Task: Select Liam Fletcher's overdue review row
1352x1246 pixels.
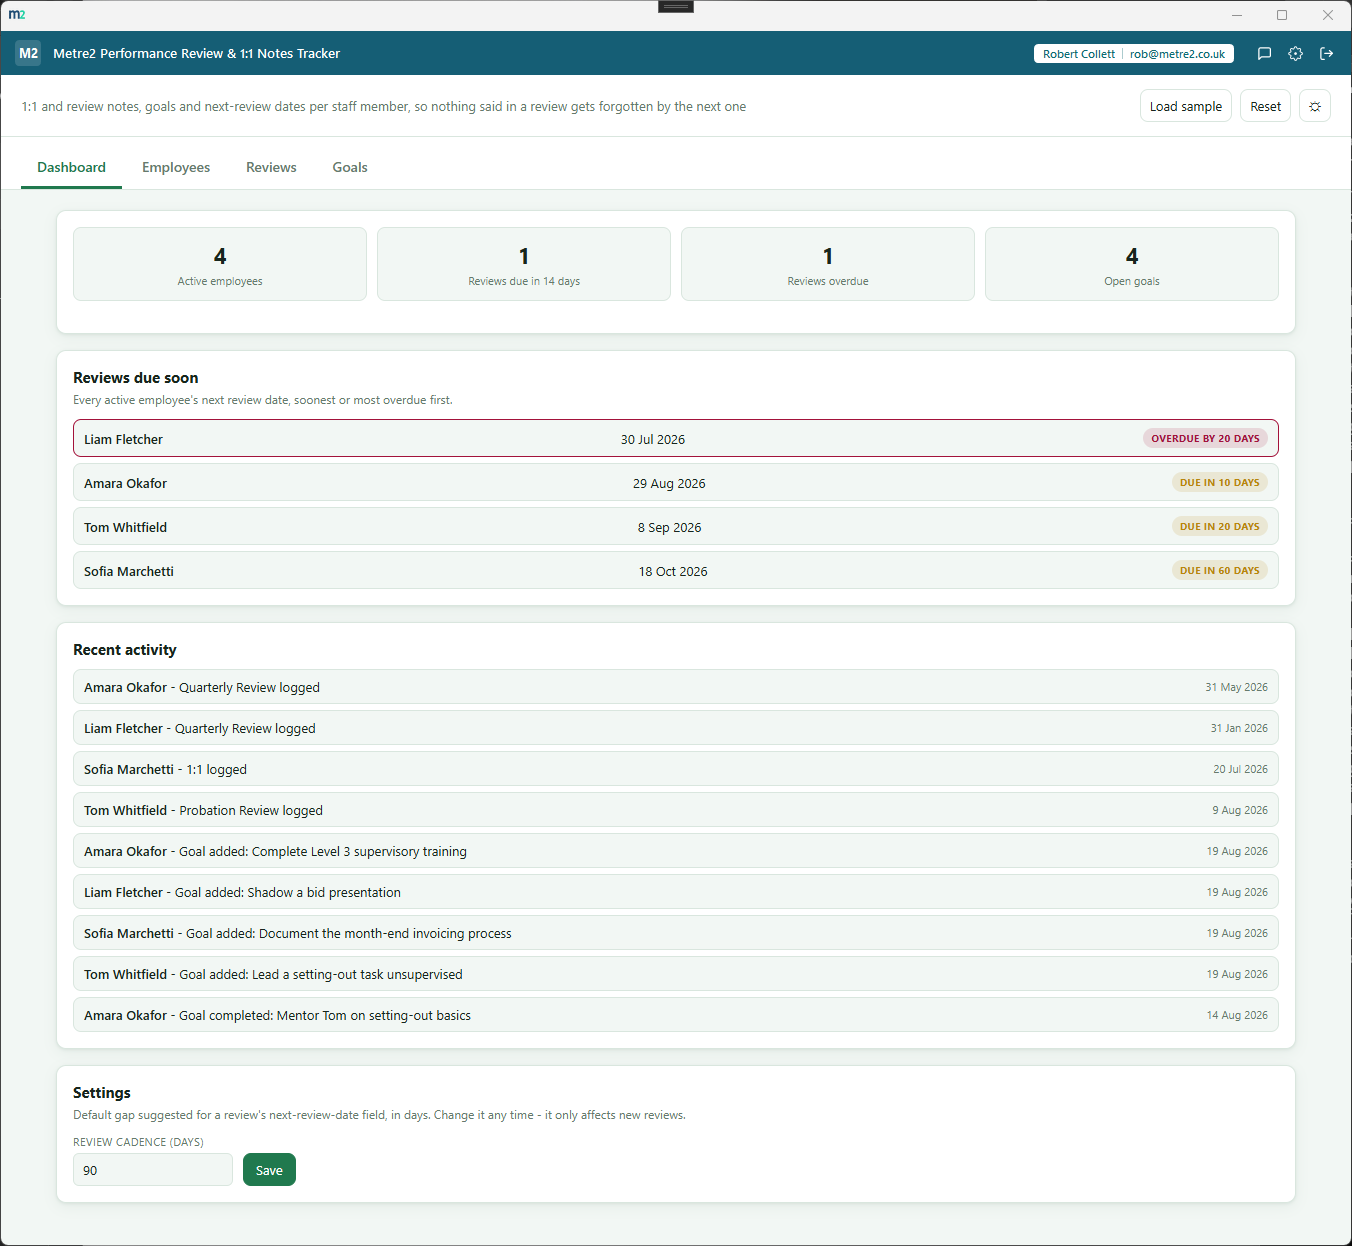Action: [x=676, y=438]
